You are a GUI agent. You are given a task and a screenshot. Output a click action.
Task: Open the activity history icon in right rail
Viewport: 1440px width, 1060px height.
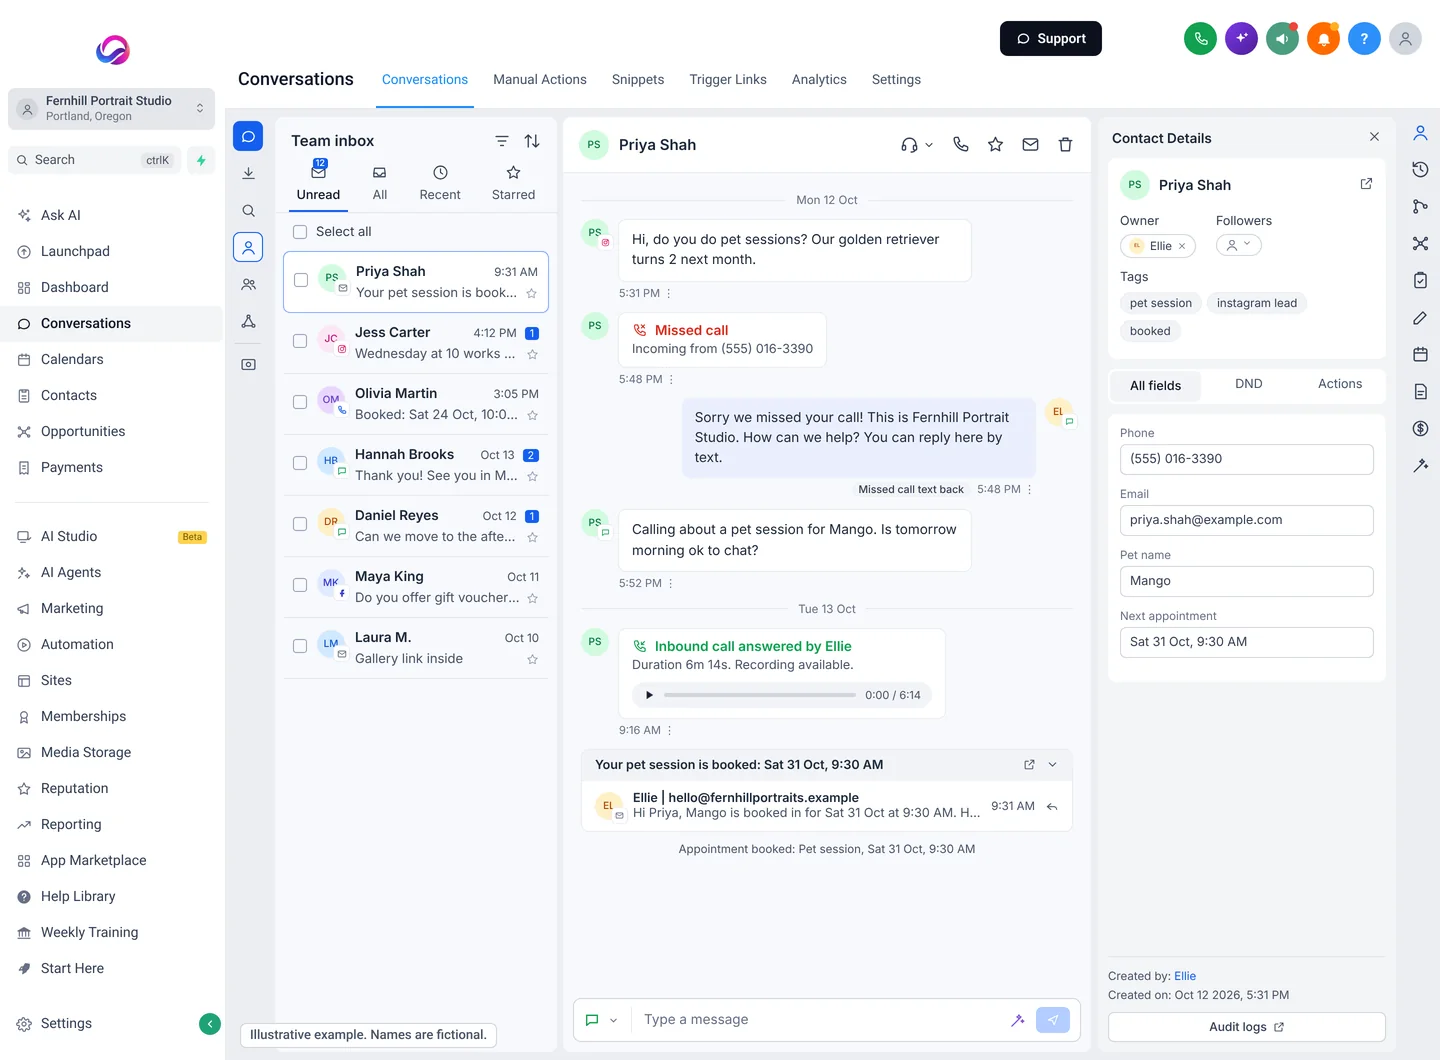1420,169
